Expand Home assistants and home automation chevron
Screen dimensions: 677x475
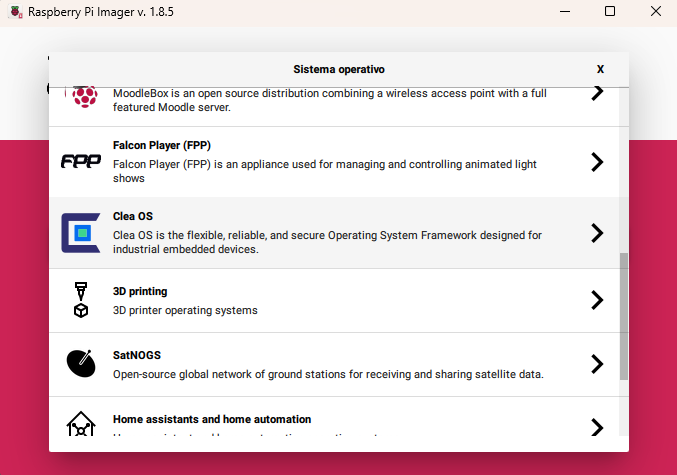597,428
